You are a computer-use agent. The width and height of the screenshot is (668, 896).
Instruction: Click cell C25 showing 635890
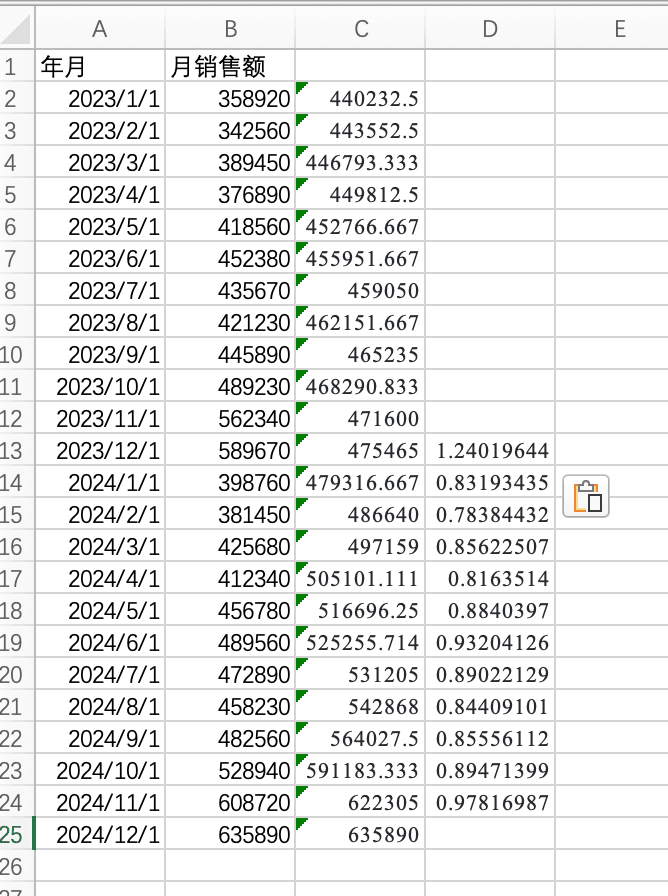click(x=360, y=835)
